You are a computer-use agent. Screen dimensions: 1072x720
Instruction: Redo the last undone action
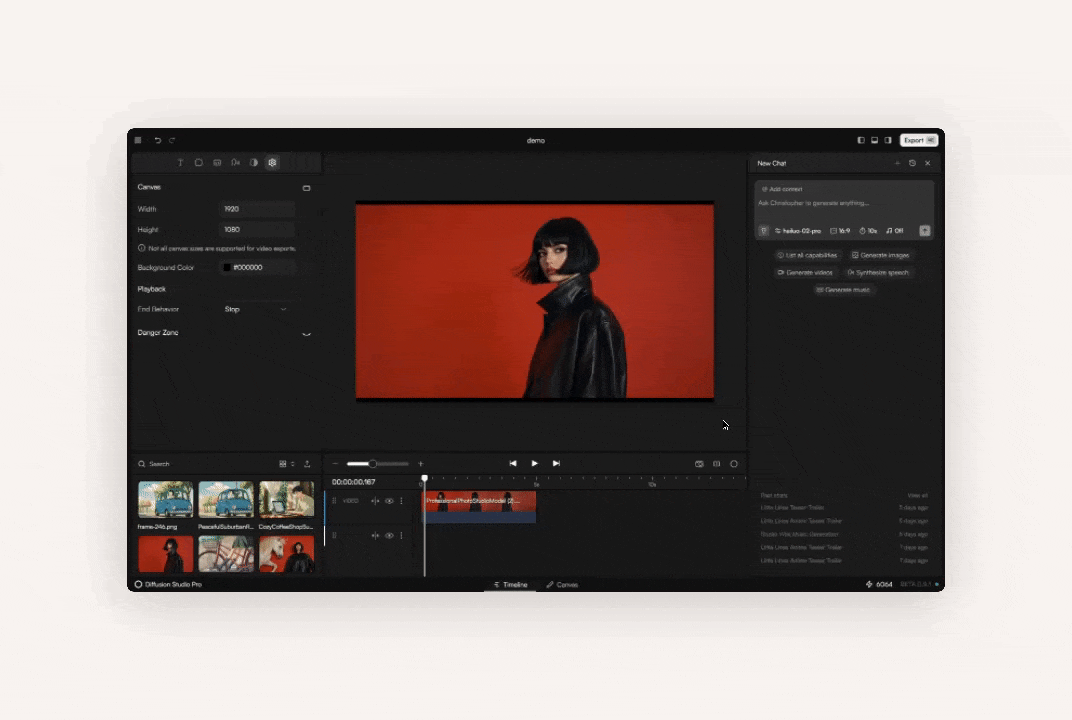click(172, 140)
